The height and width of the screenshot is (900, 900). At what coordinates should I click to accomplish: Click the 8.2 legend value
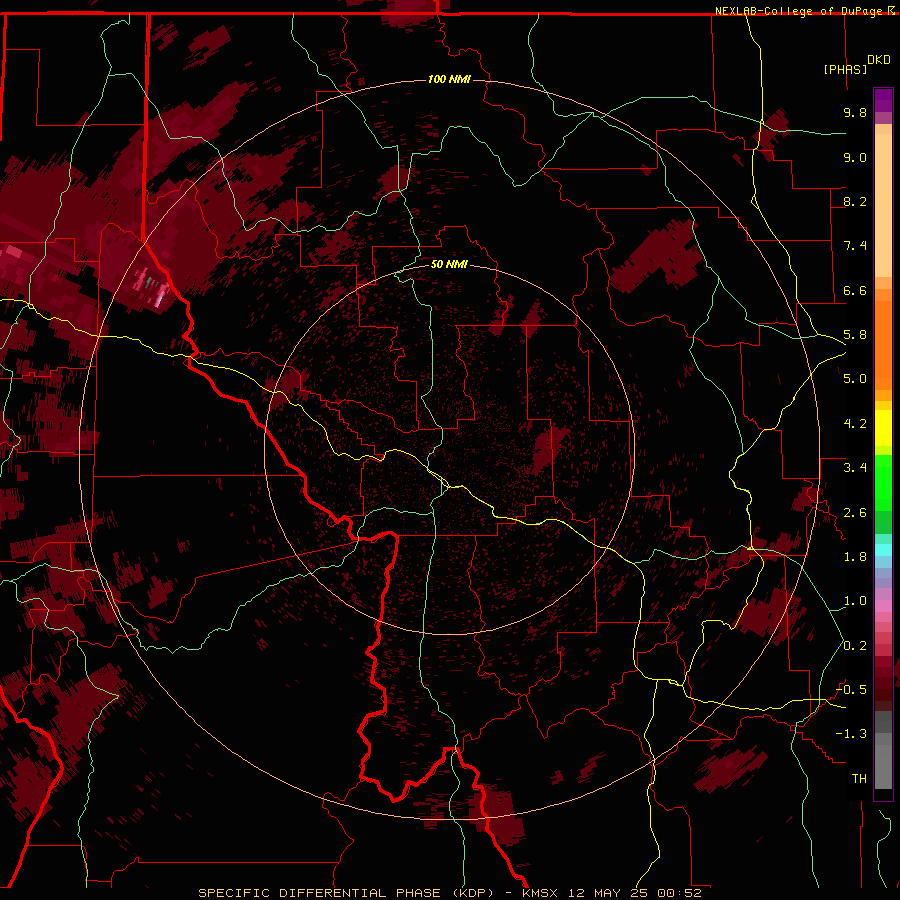pos(855,201)
